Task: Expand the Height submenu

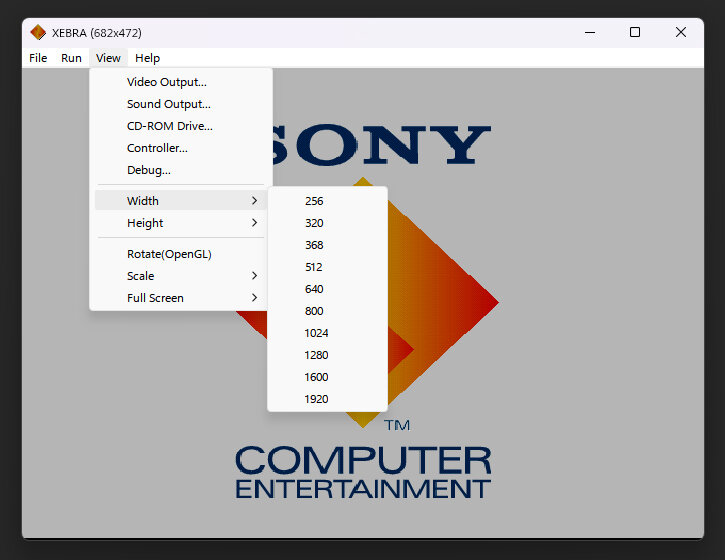Action: (180, 223)
